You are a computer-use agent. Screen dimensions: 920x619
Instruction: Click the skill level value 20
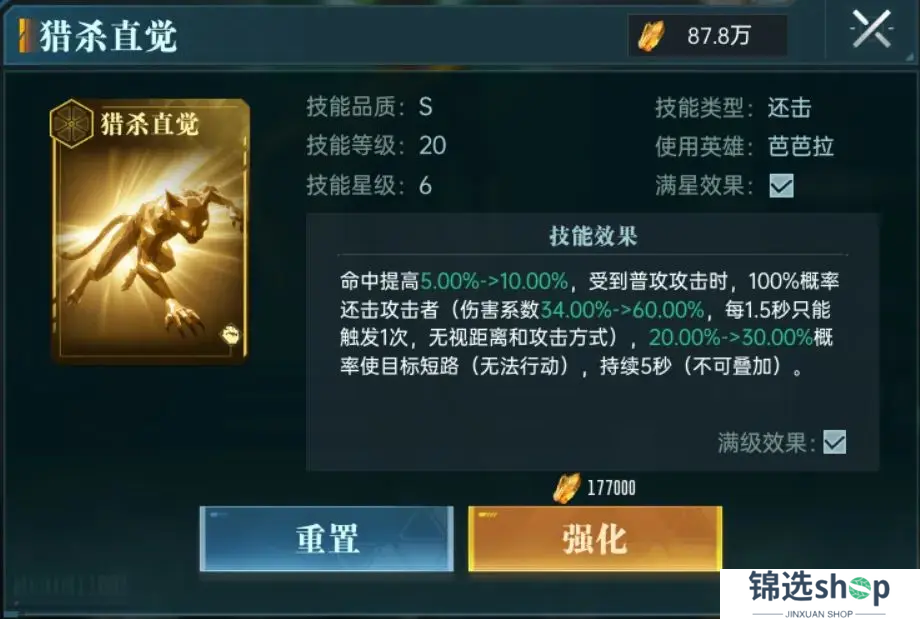tap(433, 146)
